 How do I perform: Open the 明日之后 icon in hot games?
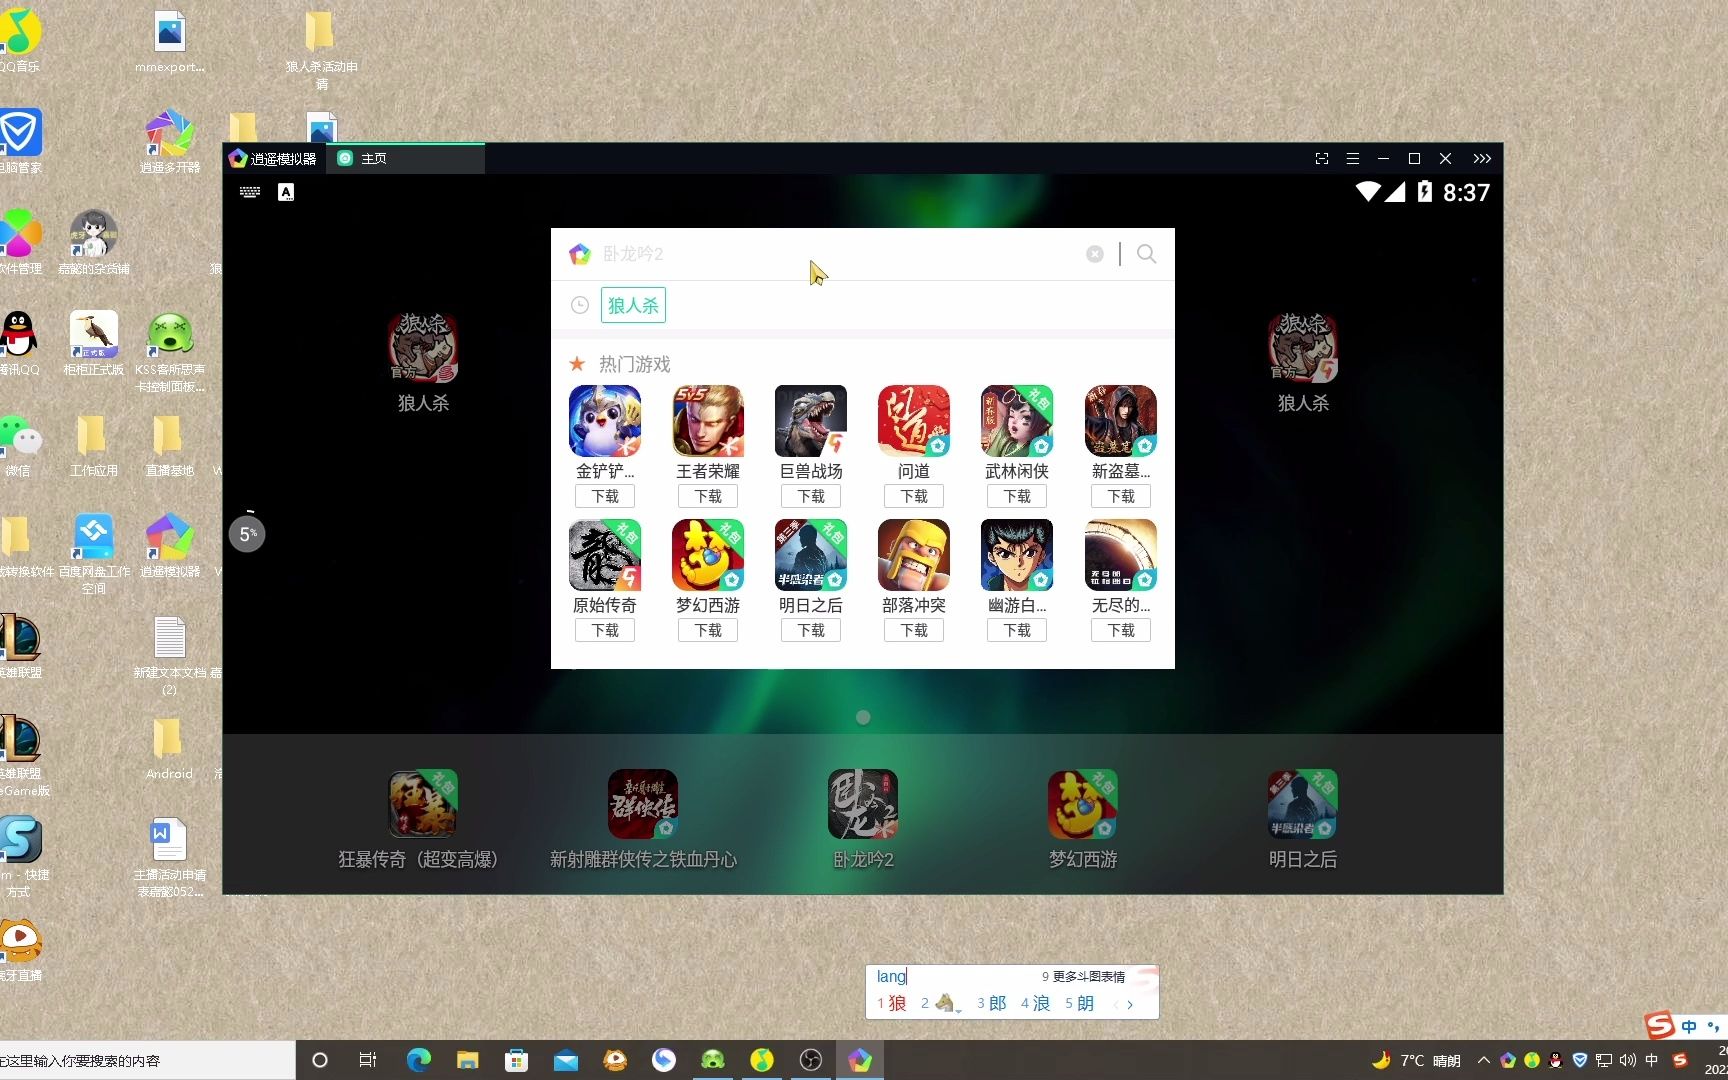coord(811,555)
